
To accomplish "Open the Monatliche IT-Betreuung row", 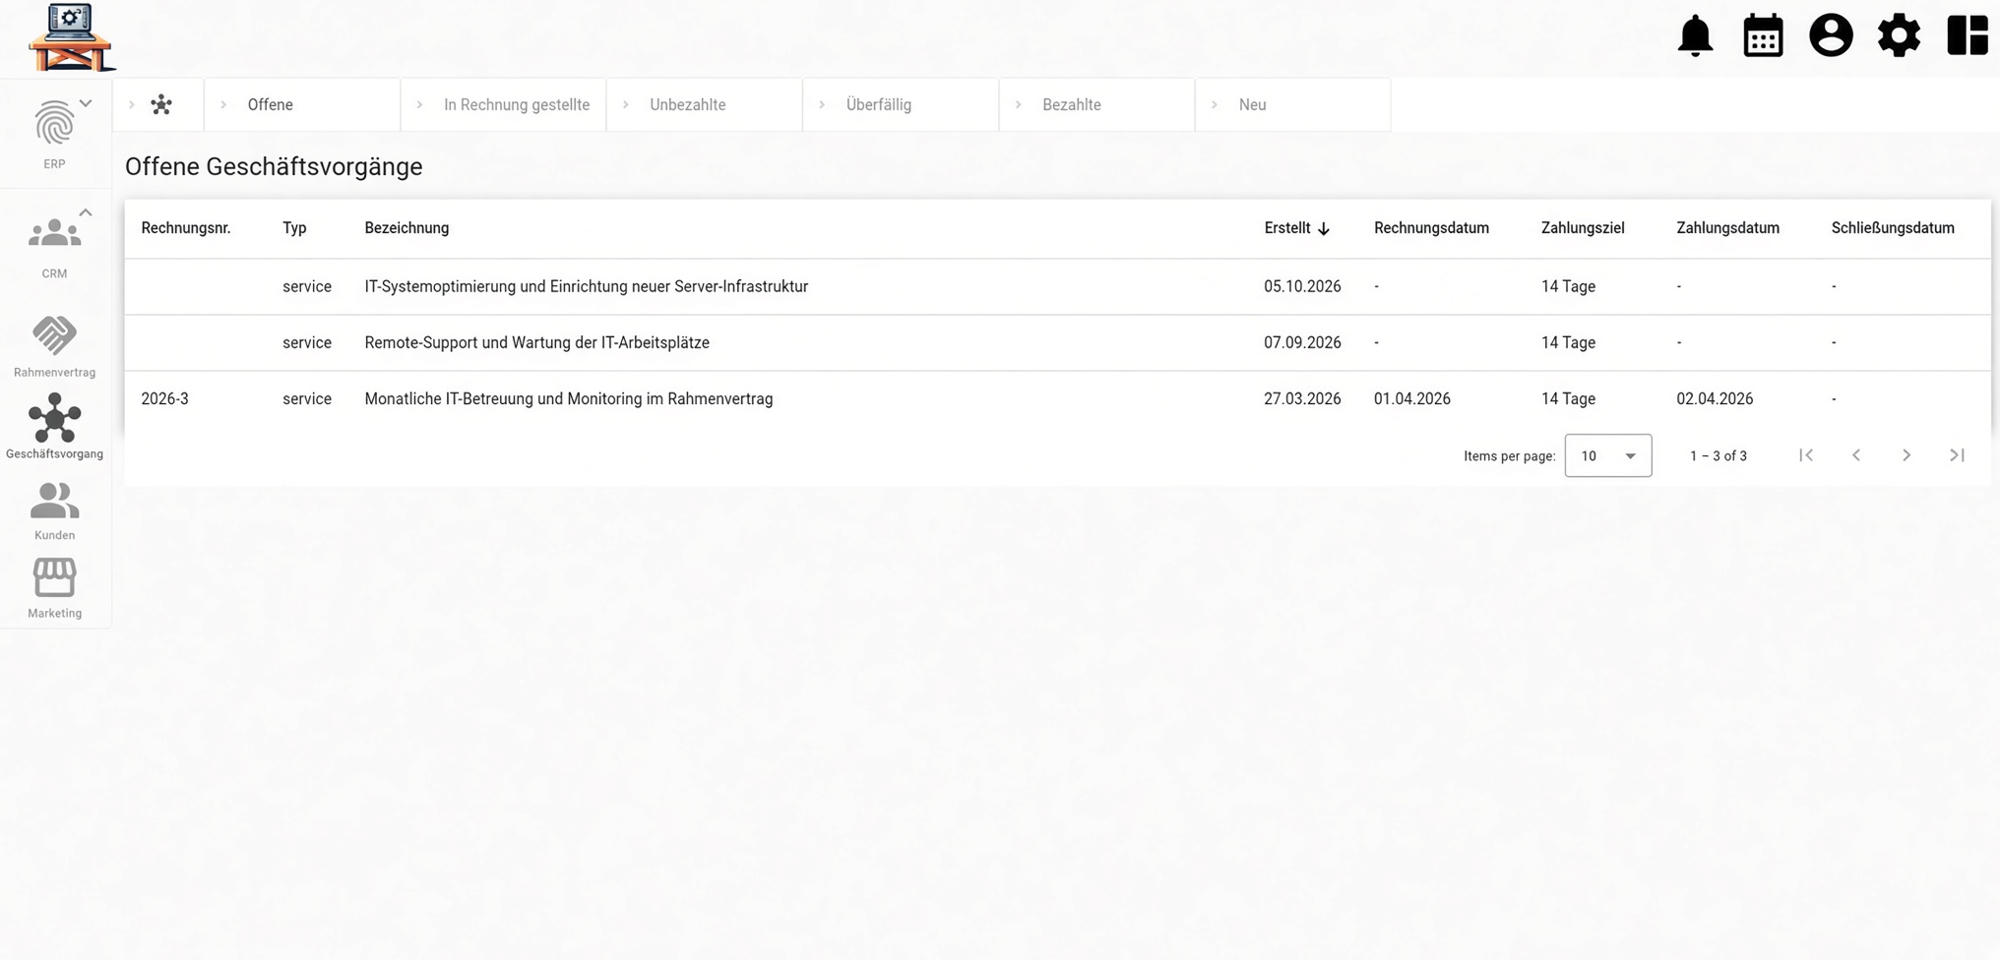I will pyautogui.click(x=1057, y=399).
